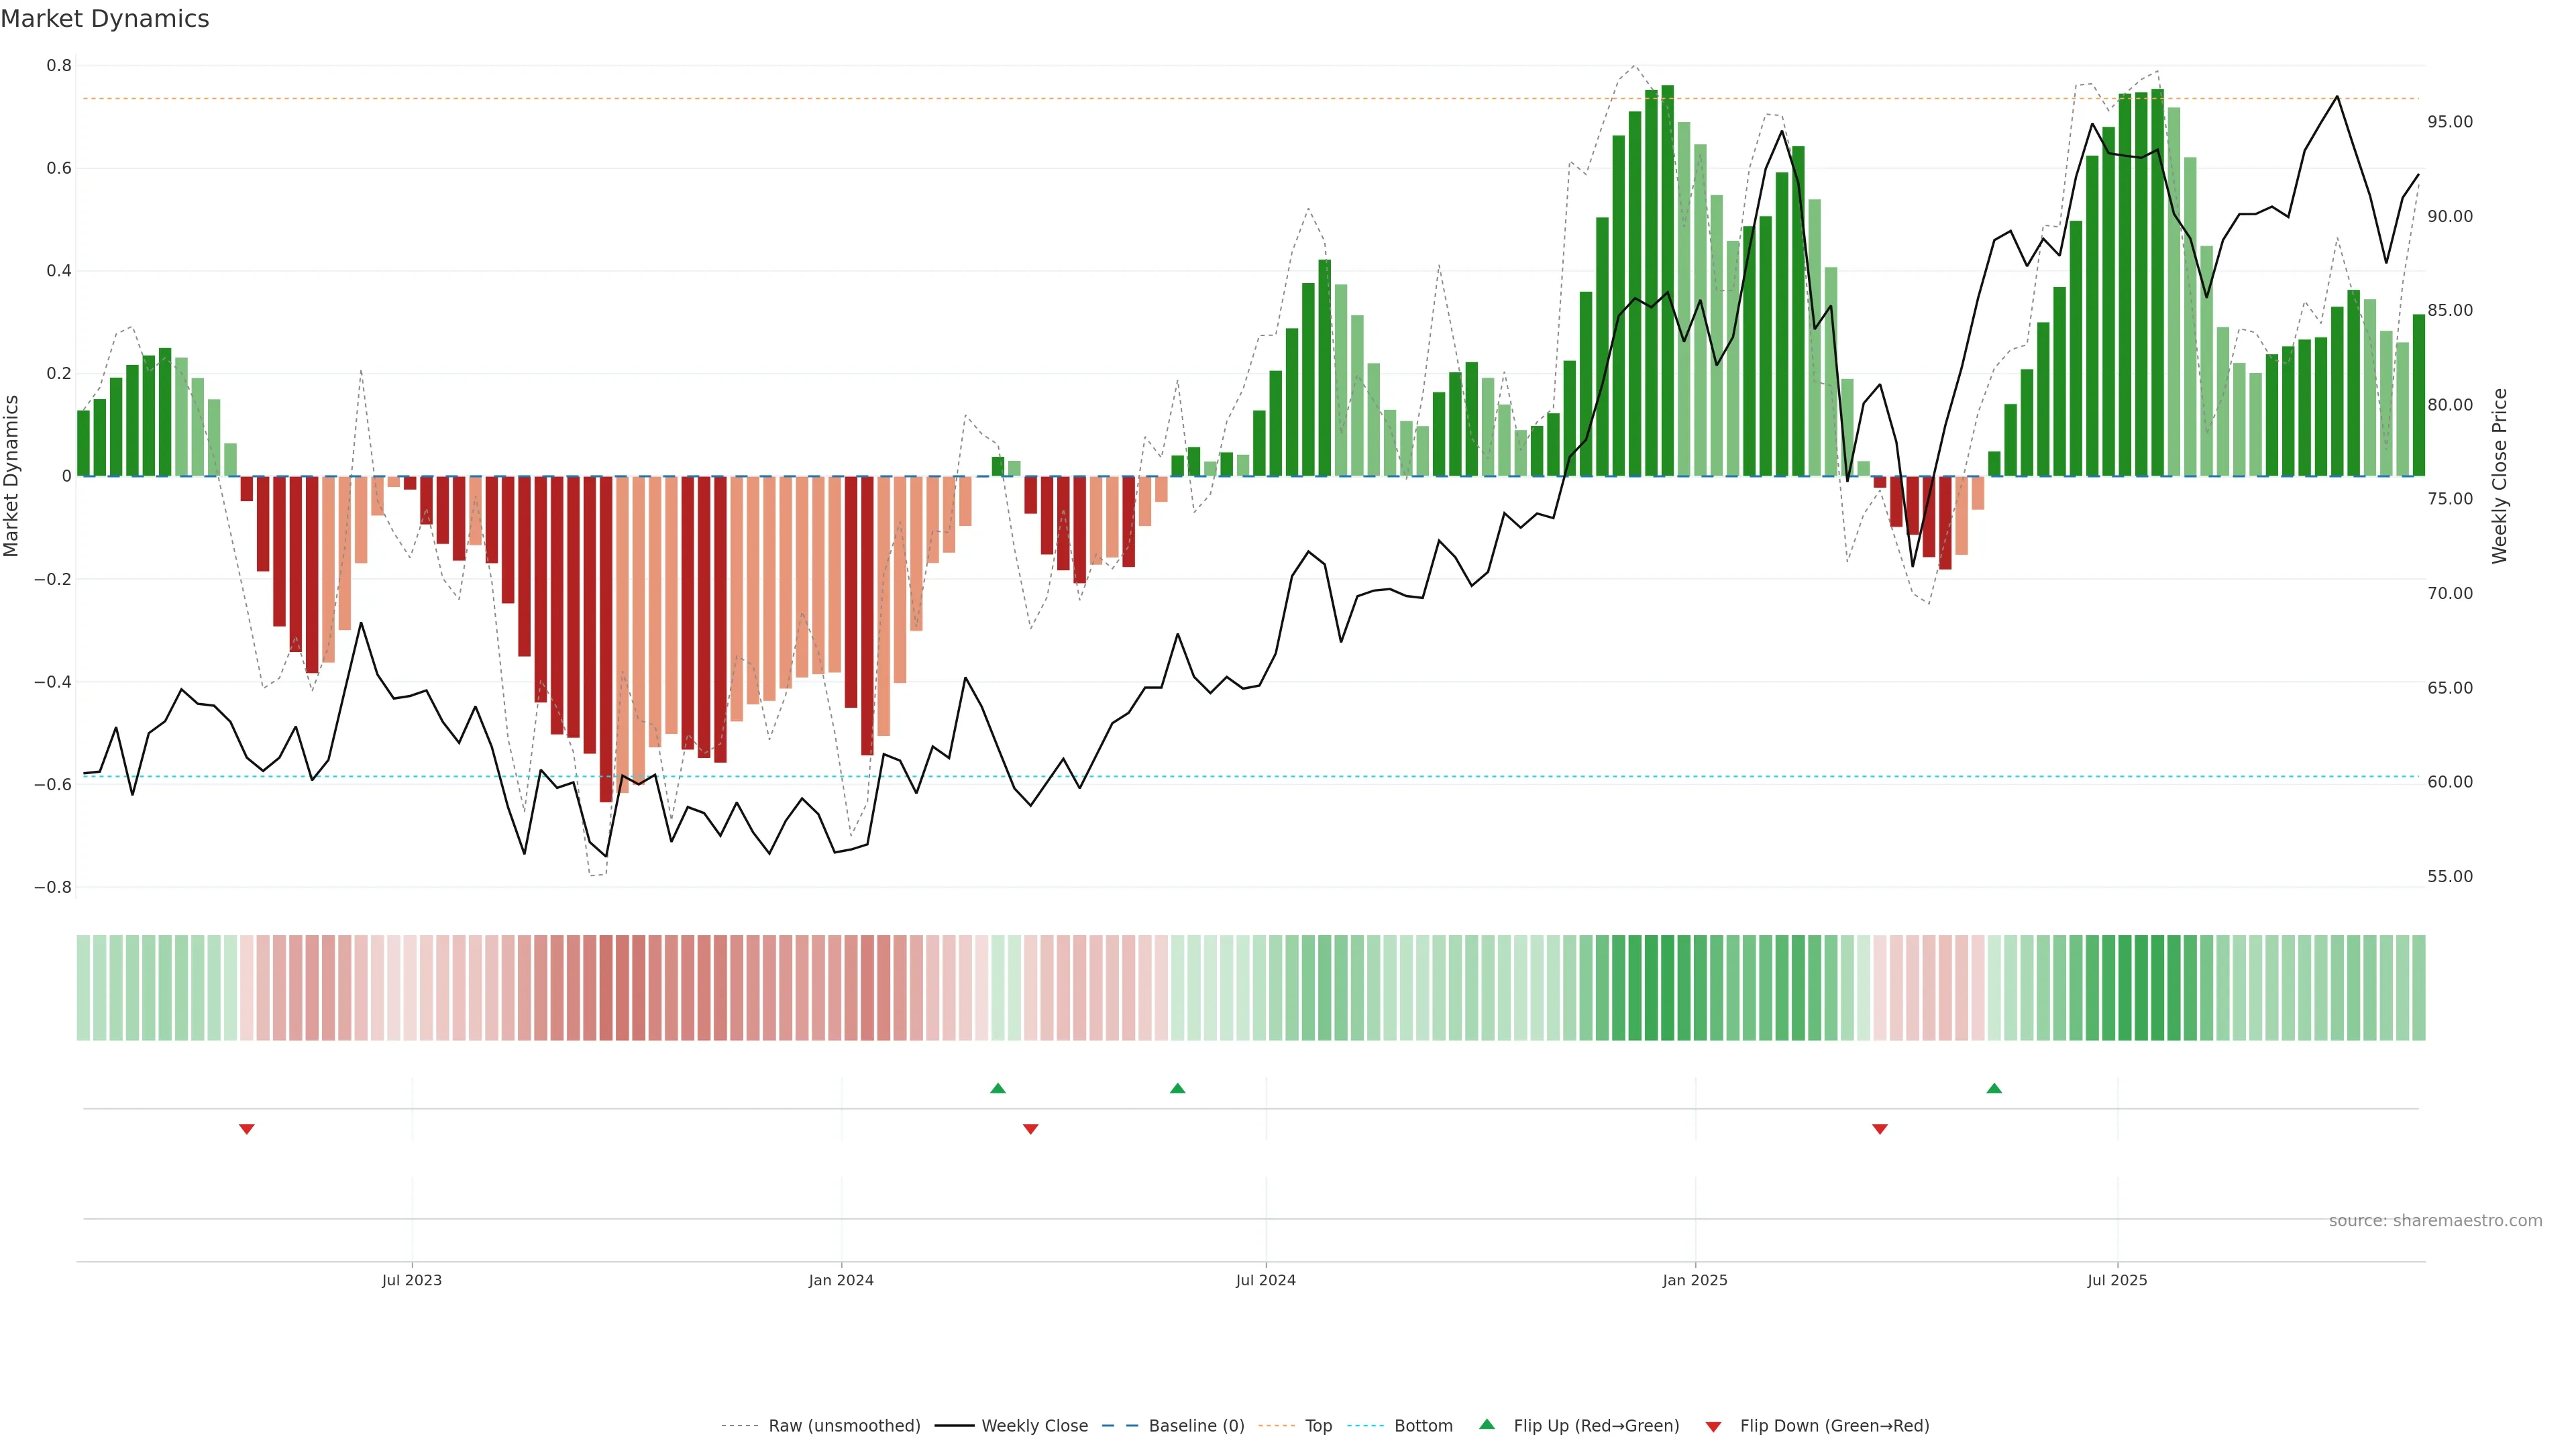The height and width of the screenshot is (1449, 2576).
Task: Click the 95.00 price axis label
Action: pyautogui.click(x=2449, y=122)
